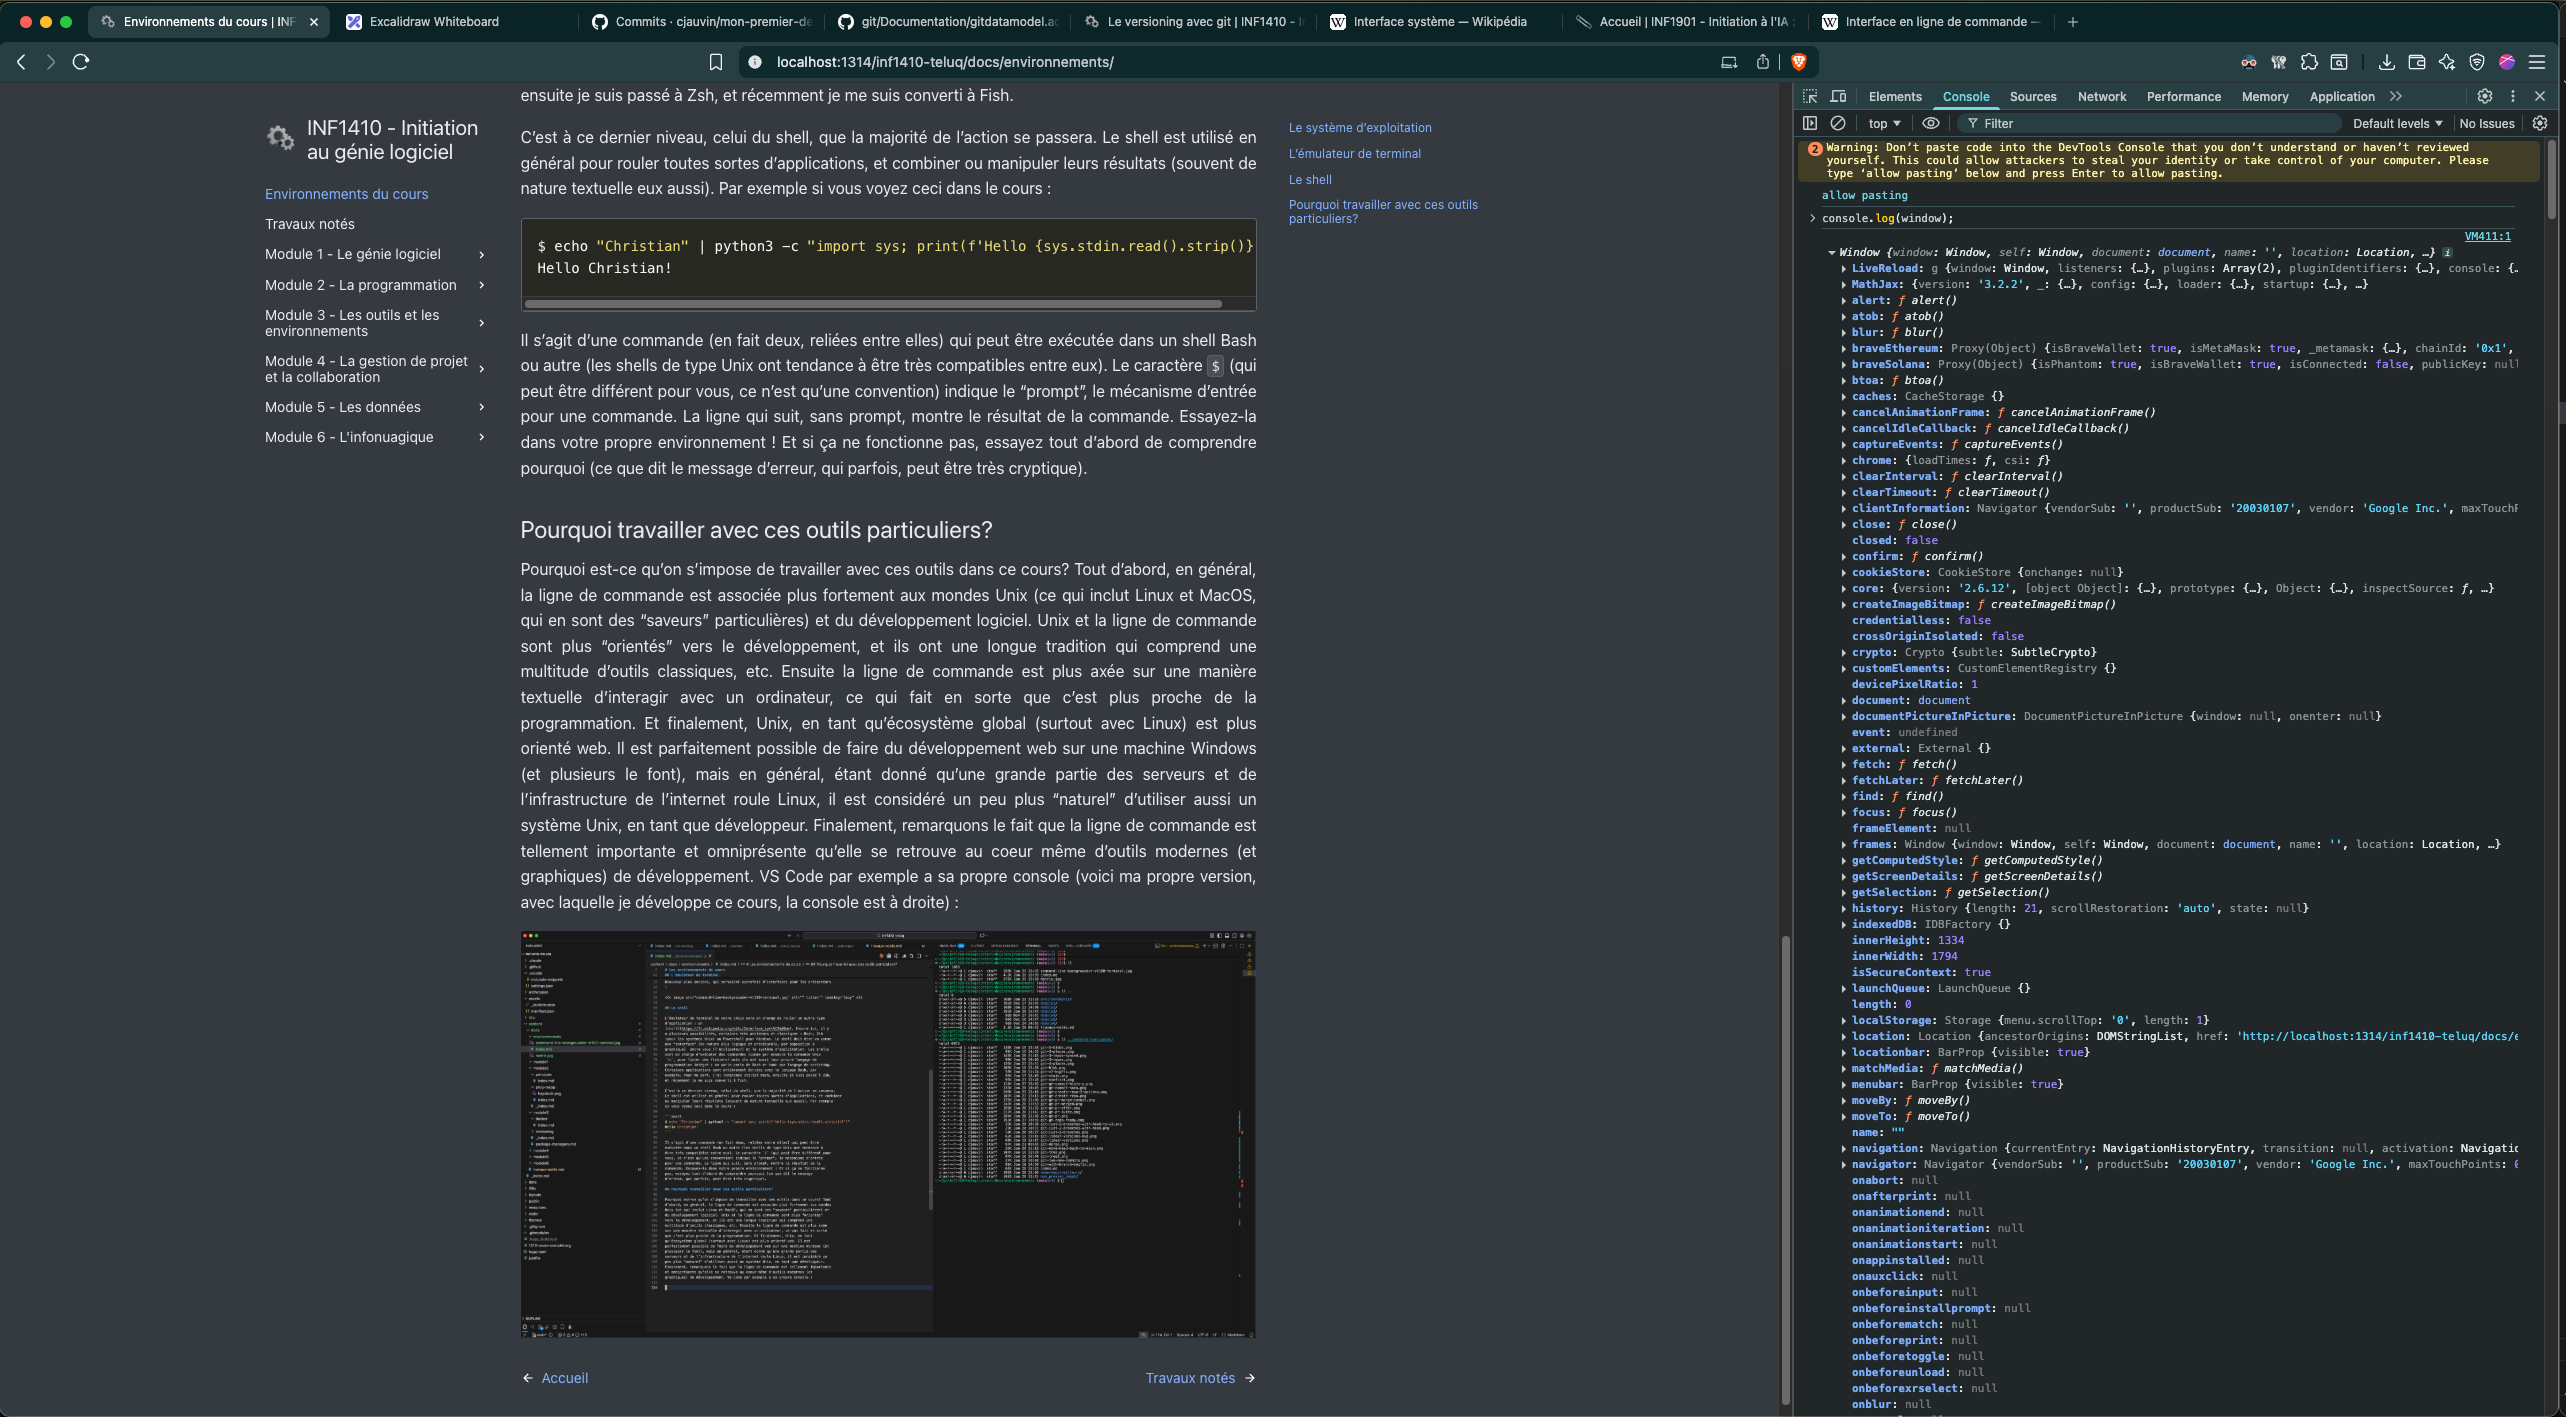Screen dimensions: 2566x1417
Task: Click the live expression eye icon
Action: pos(1930,123)
